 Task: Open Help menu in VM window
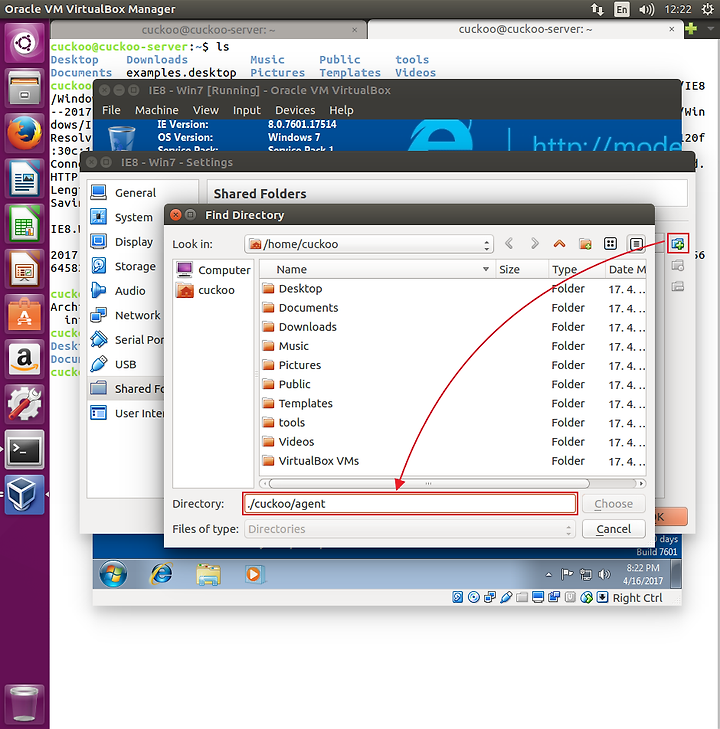pos(341,110)
